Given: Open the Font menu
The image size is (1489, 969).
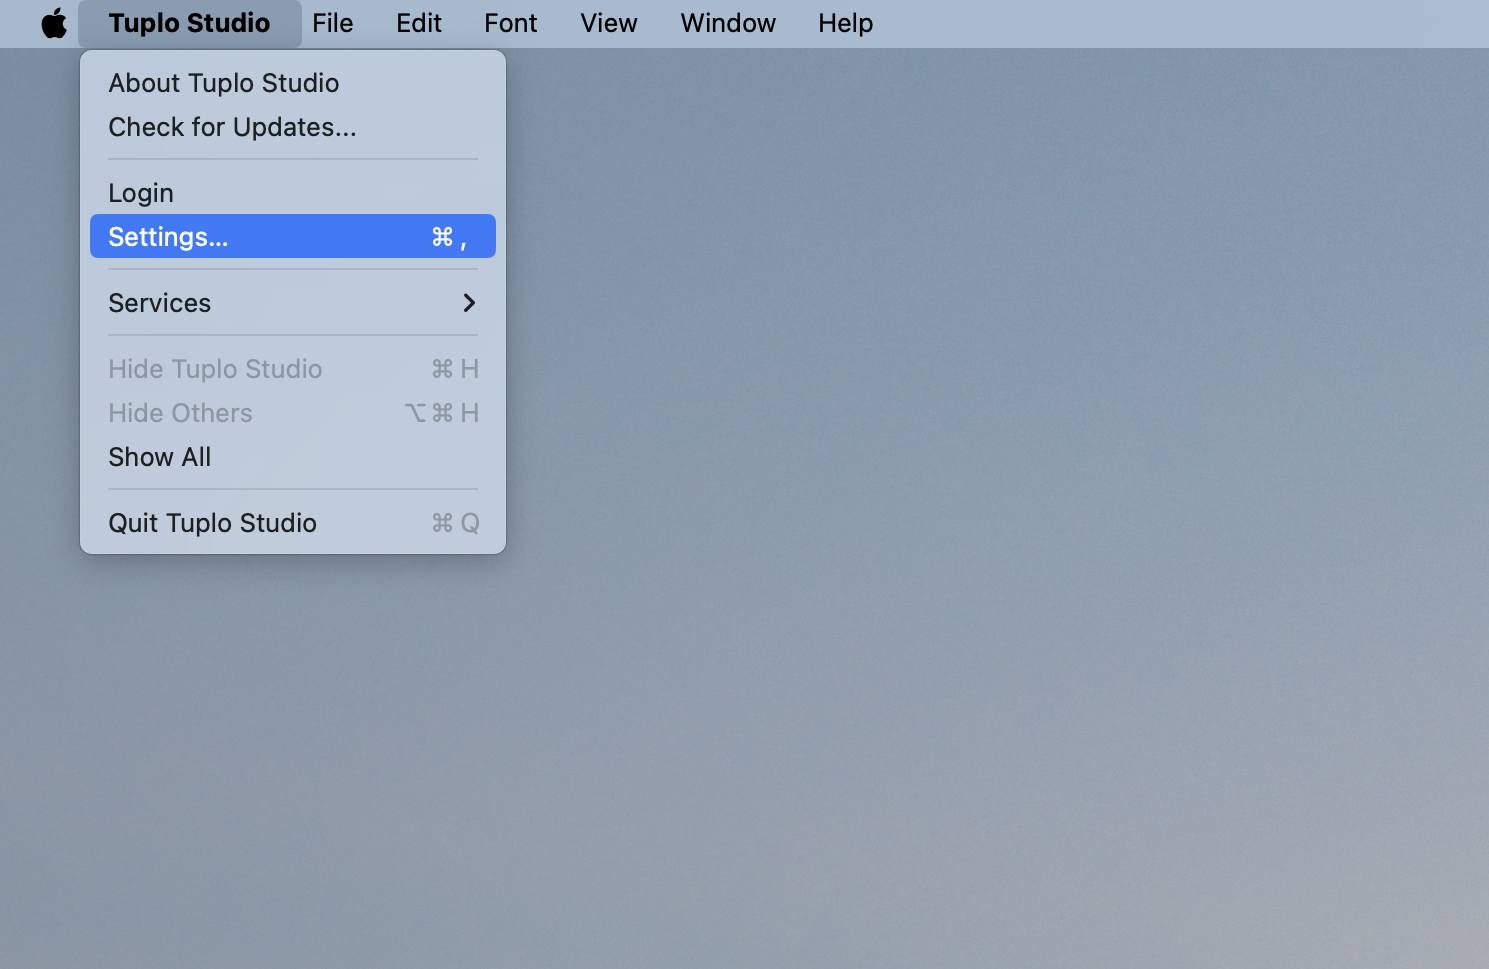Looking at the screenshot, I should 511,23.
